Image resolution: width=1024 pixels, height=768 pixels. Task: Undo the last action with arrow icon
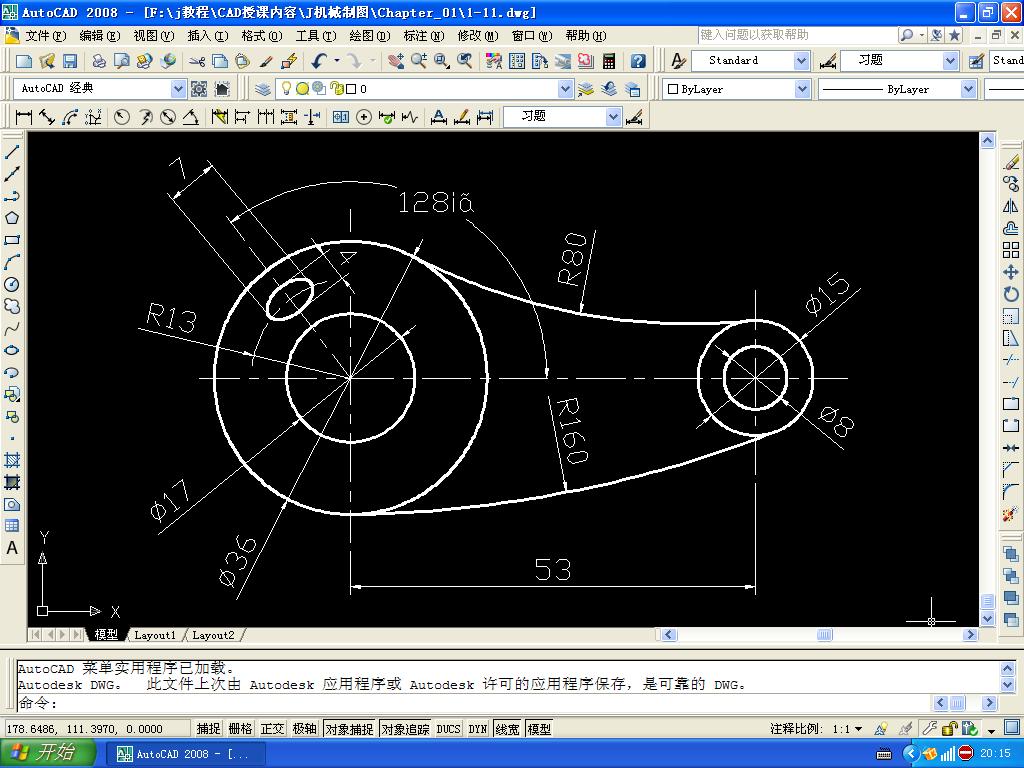319,61
